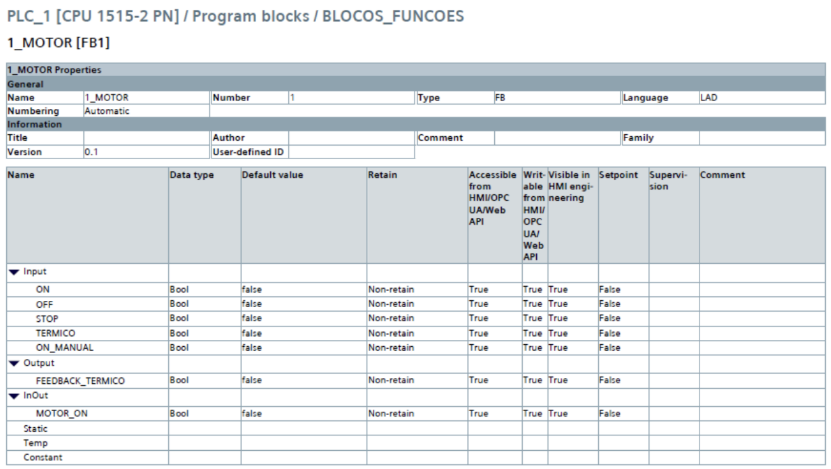
Task: Select the TERMICO input variable
Action: [55, 333]
